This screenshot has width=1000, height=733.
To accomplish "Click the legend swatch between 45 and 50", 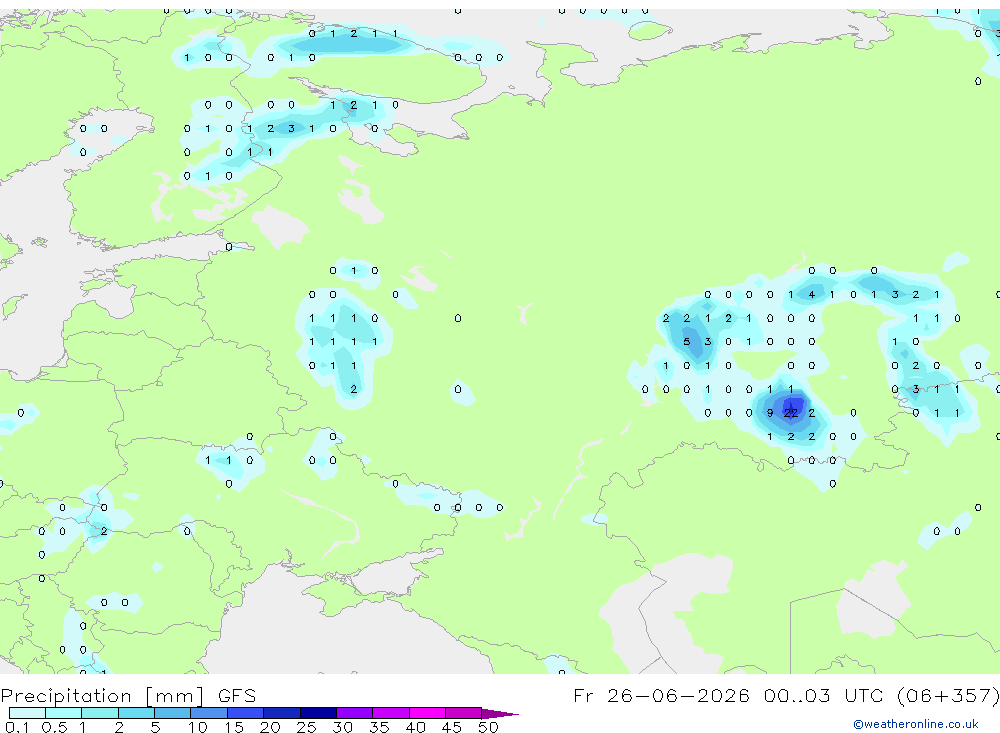I will click(464, 713).
